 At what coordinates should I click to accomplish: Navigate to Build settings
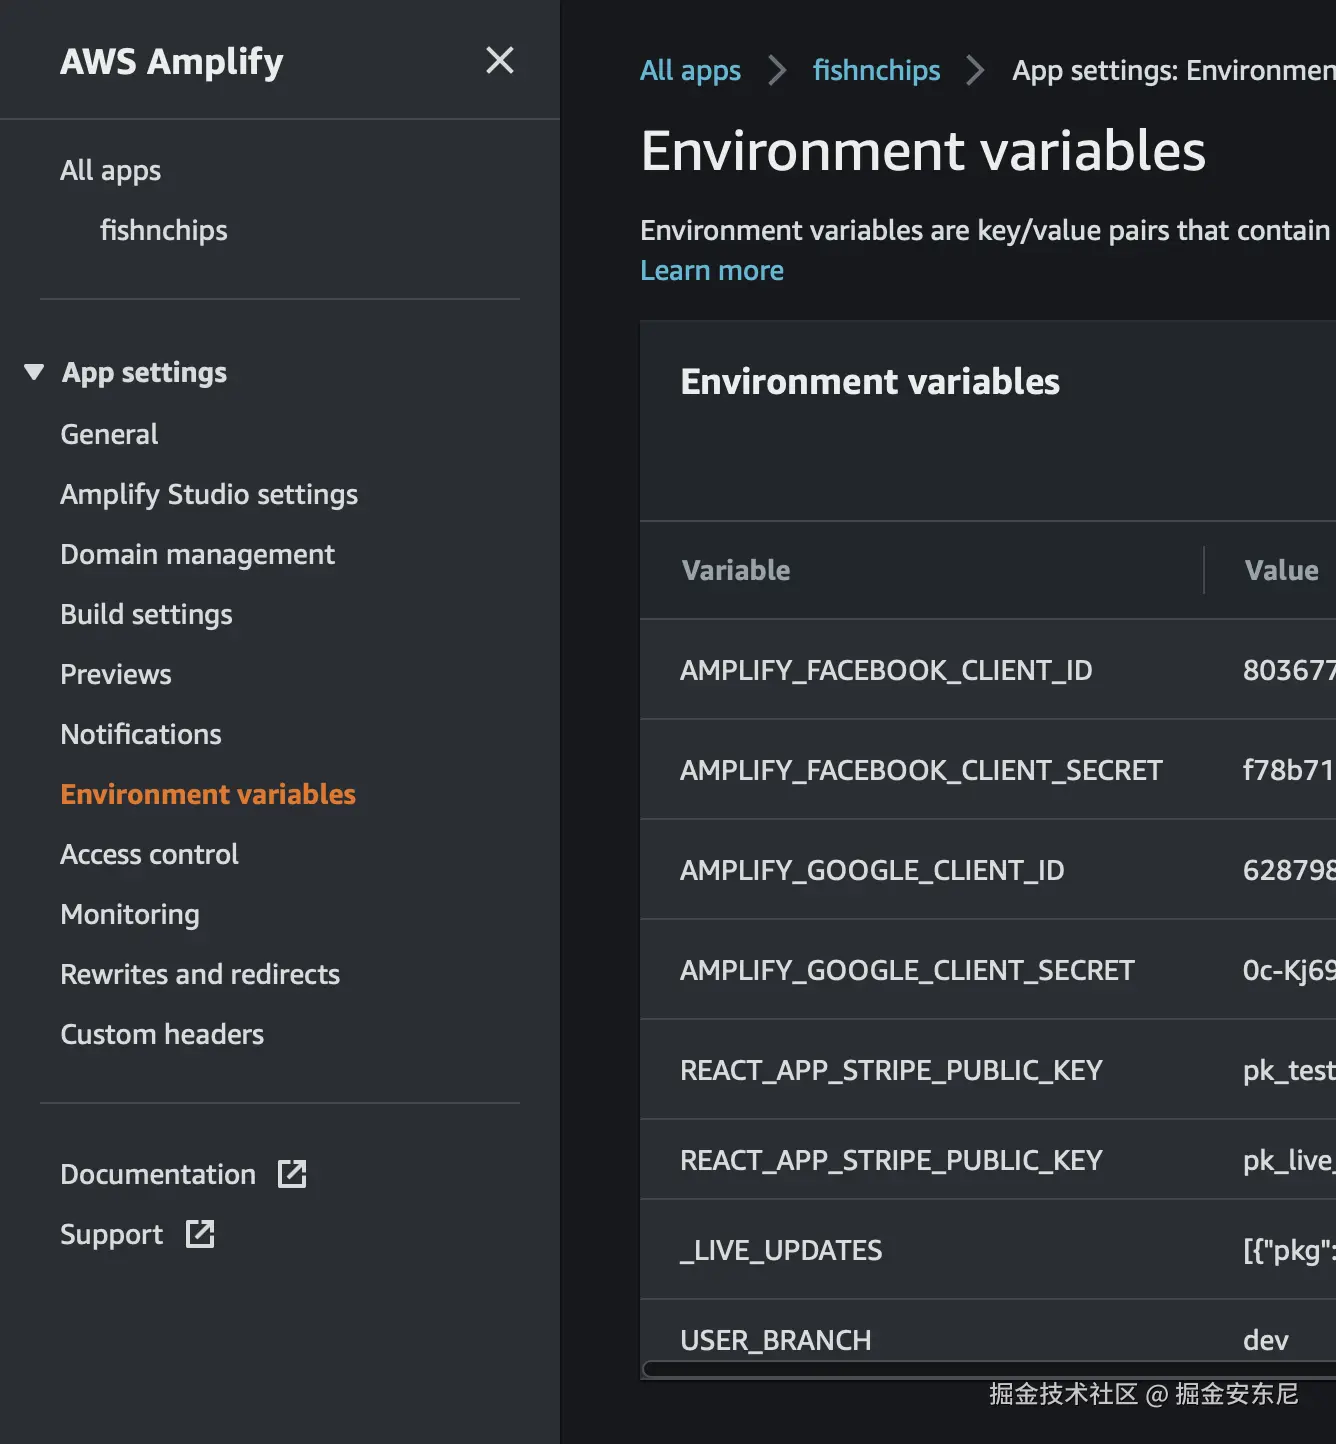(146, 614)
